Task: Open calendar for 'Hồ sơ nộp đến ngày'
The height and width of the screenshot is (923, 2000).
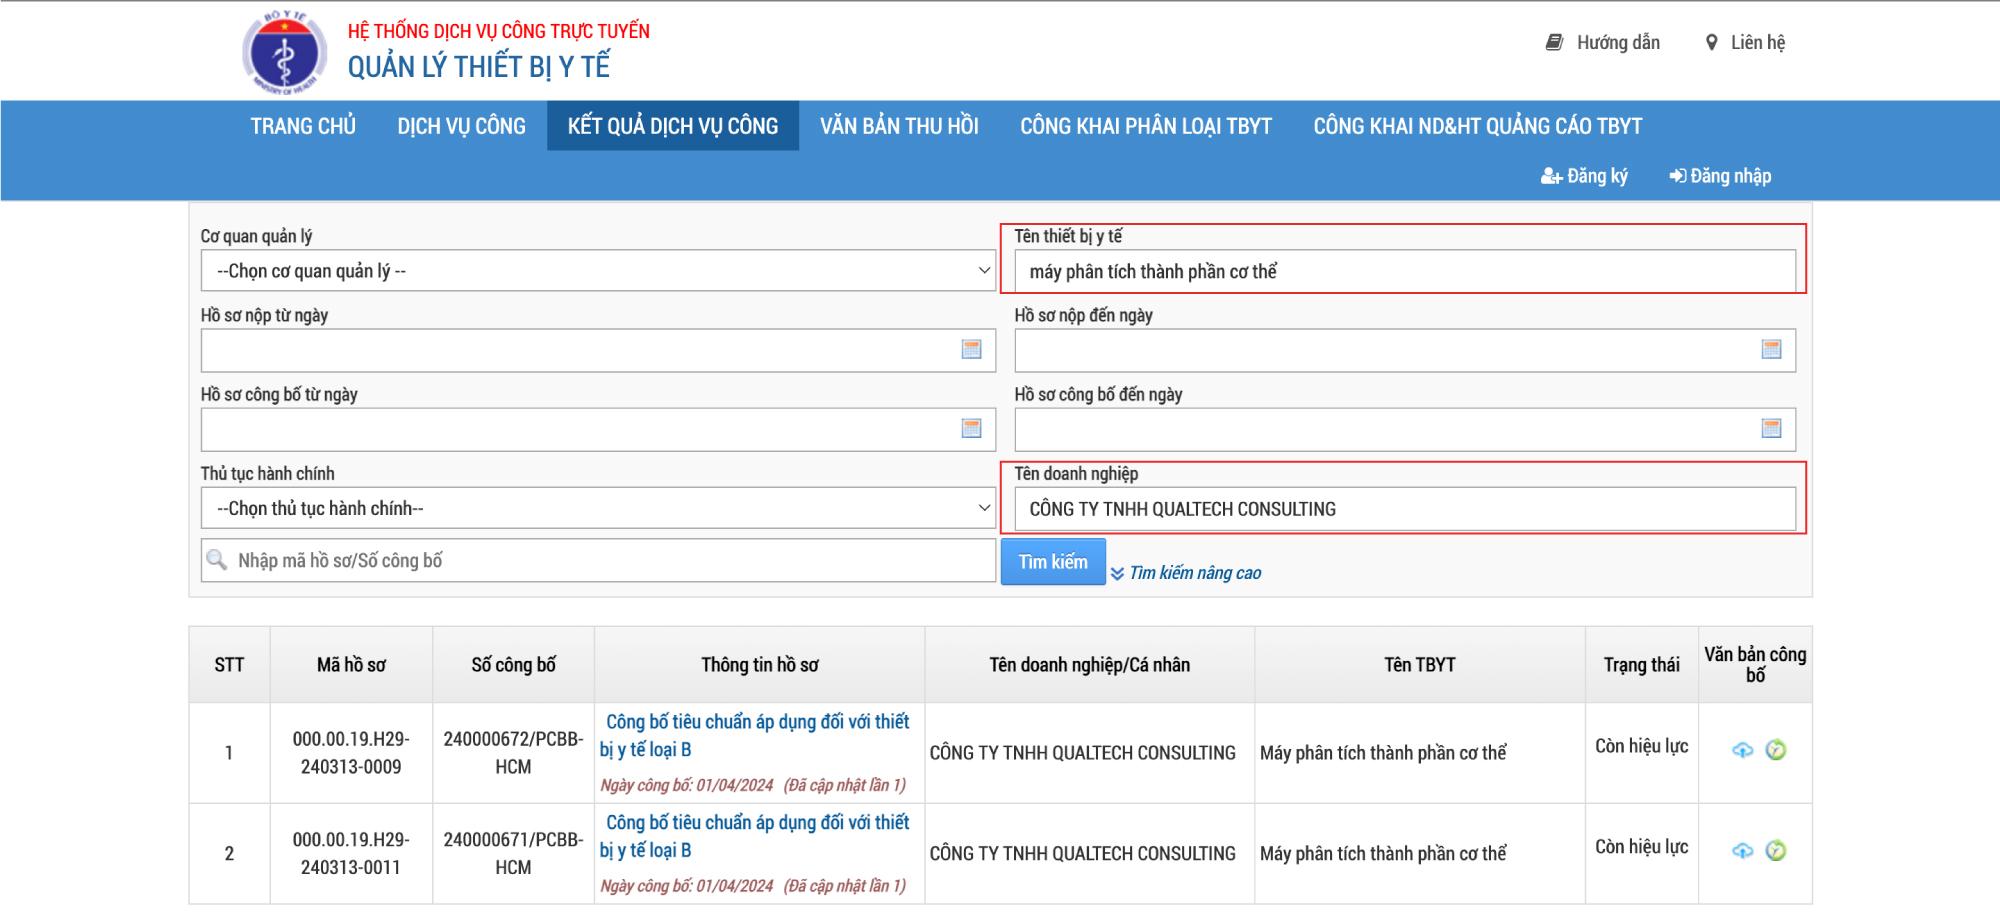Action: click(1771, 350)
